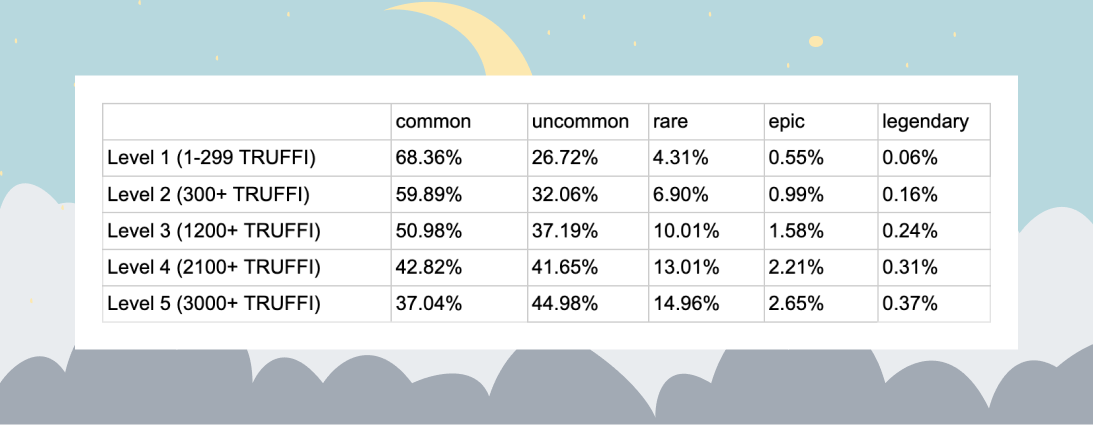This screenshot has width=1093, height=425.
Task: Click the 'uncommon' column header
Action: [x=580, y=122]
